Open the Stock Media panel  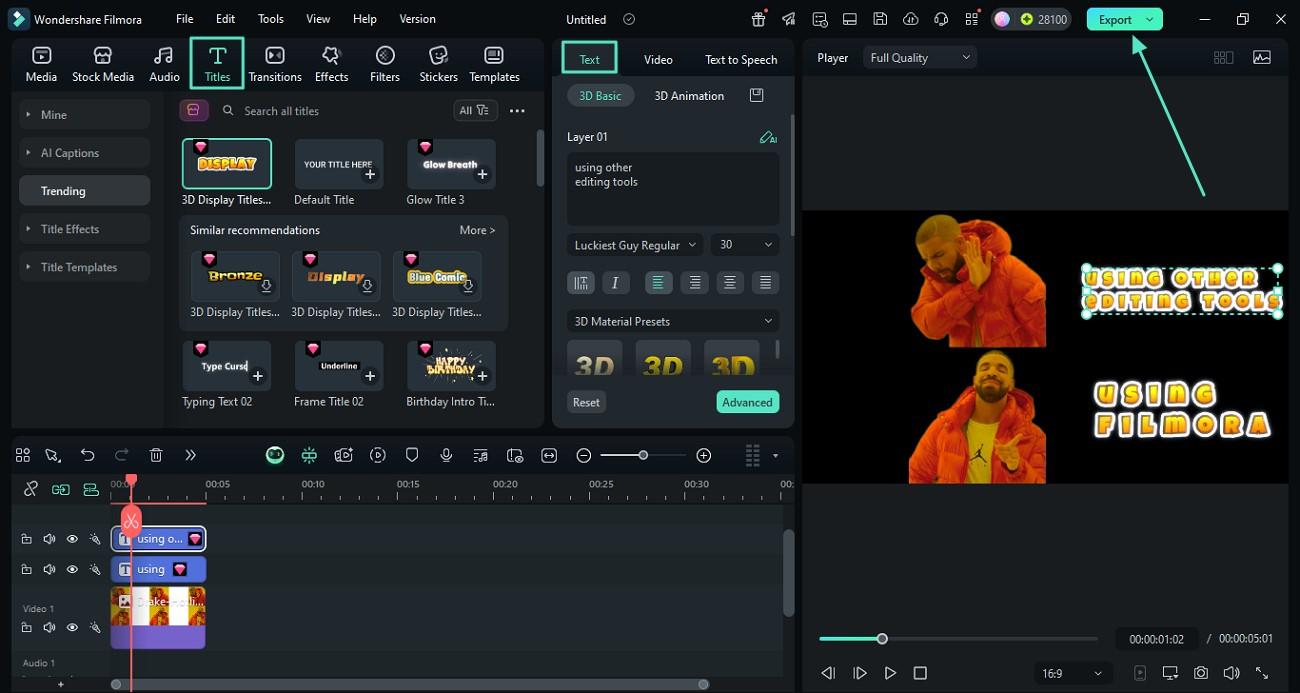point(102,64)
